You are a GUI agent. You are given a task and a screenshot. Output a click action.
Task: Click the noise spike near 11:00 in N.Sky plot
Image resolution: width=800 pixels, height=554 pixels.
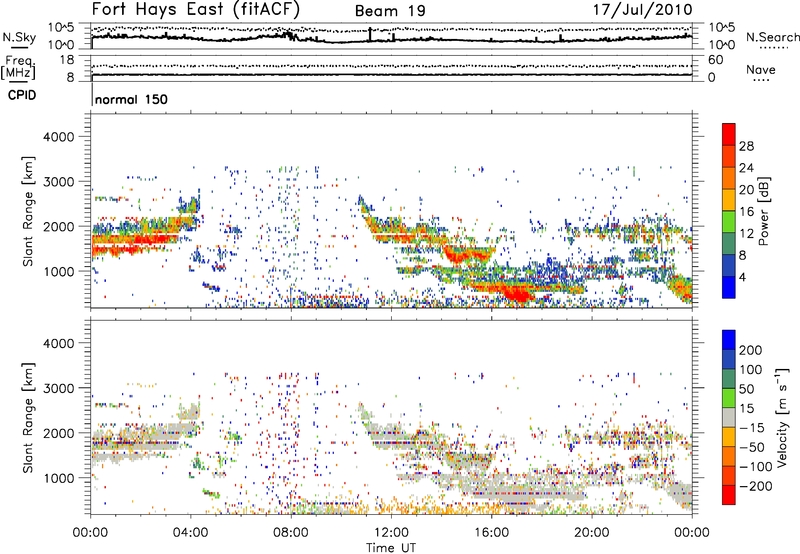(x=370, y=34)
